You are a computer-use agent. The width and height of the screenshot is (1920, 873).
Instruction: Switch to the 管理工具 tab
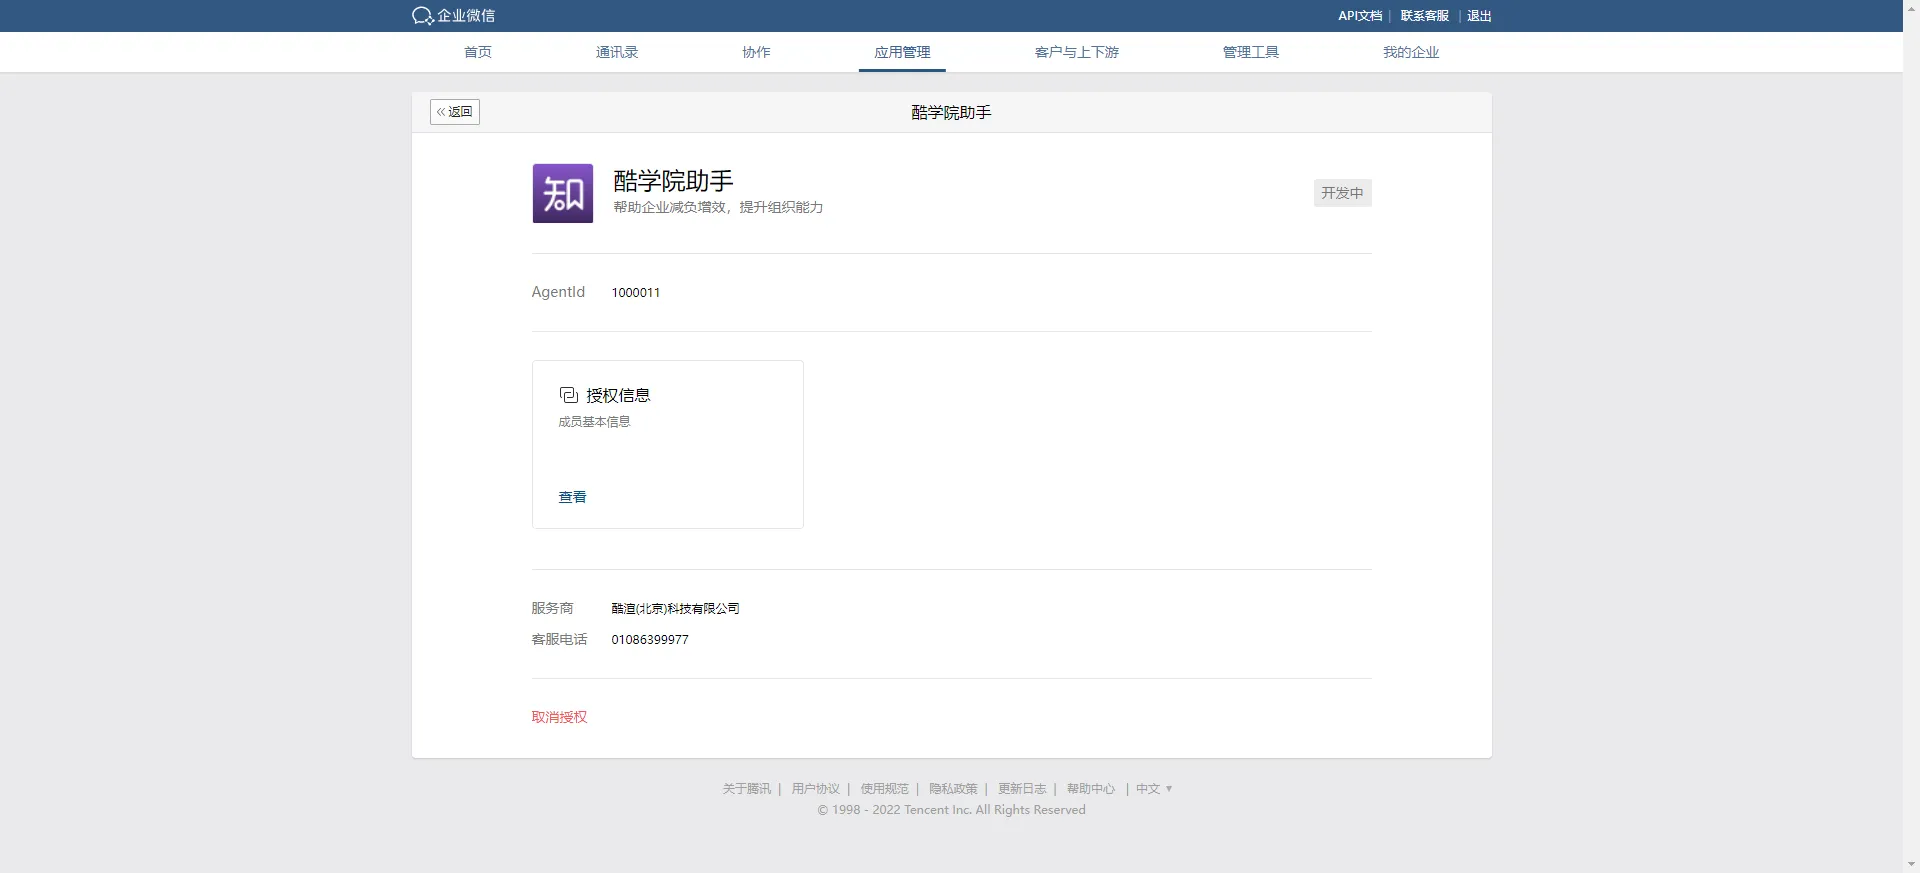[1251, 52]
